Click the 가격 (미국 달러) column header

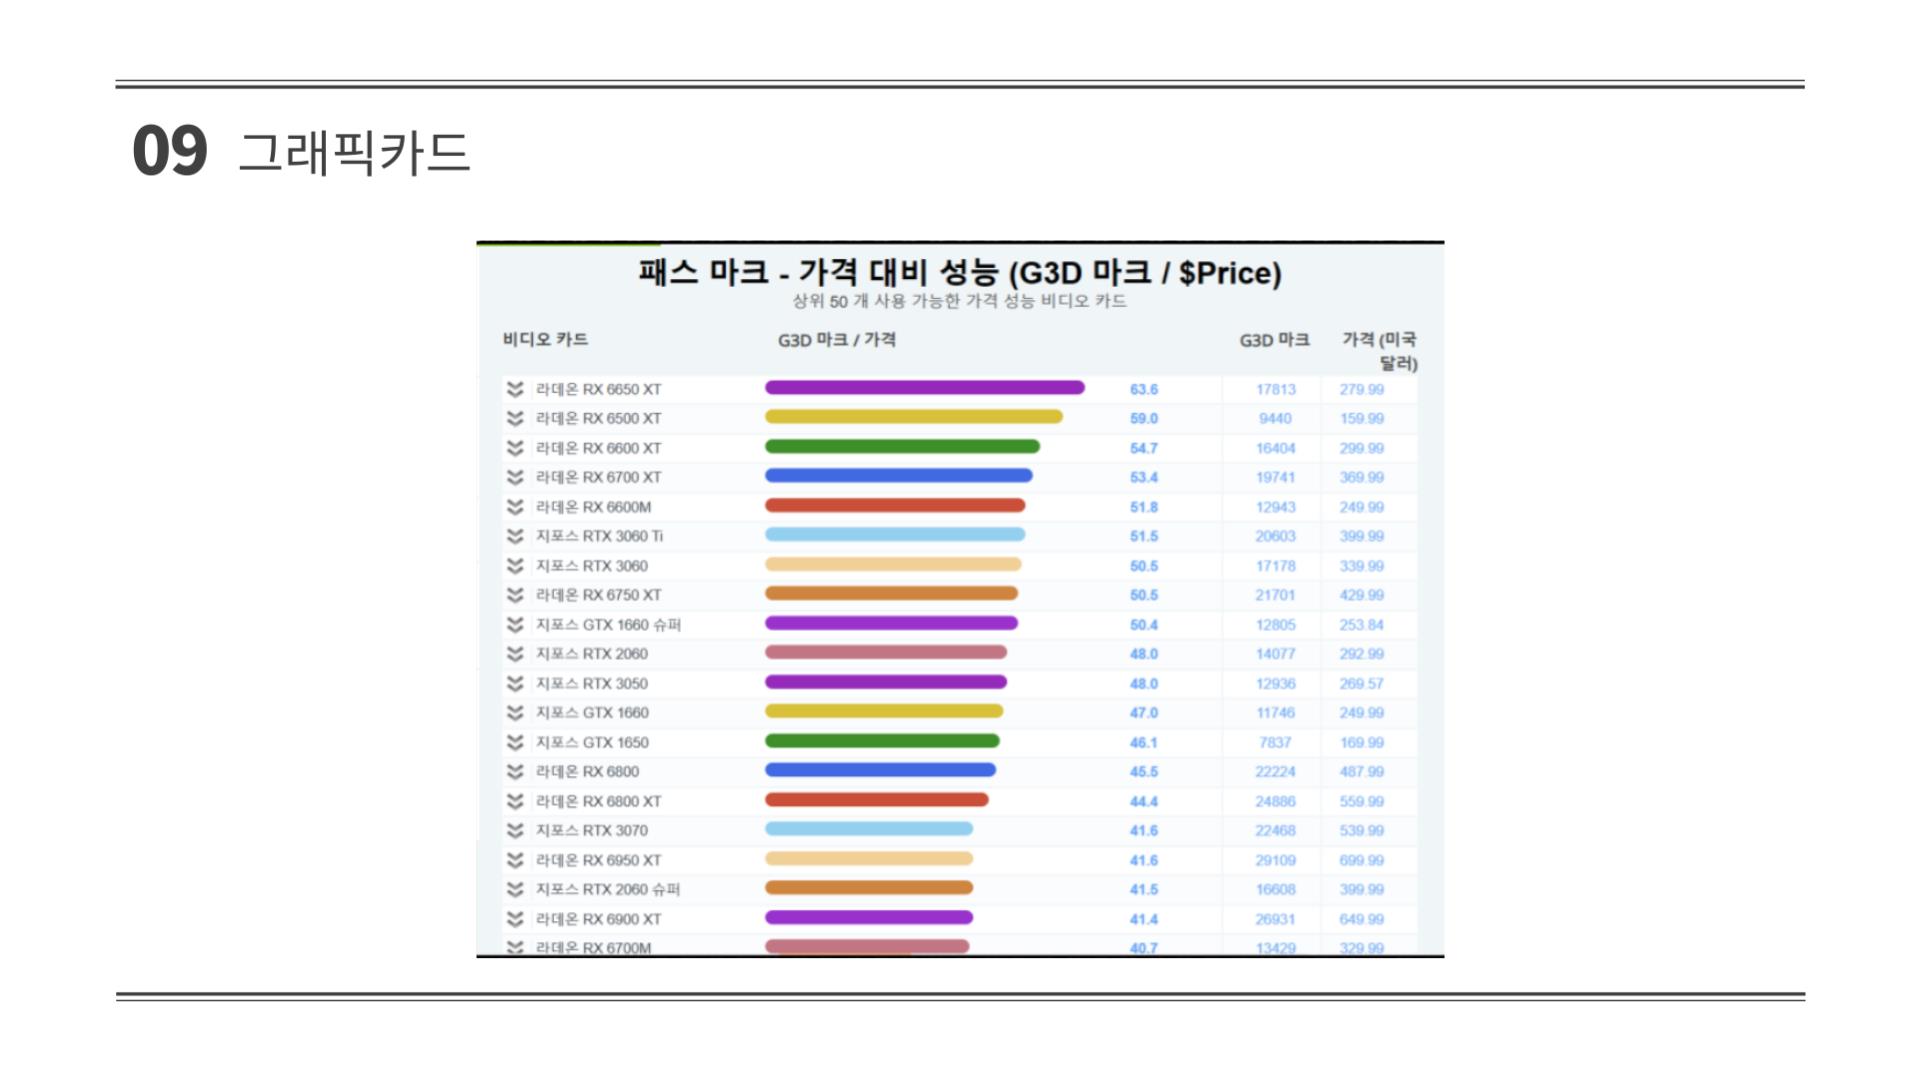click(1380, 351)
